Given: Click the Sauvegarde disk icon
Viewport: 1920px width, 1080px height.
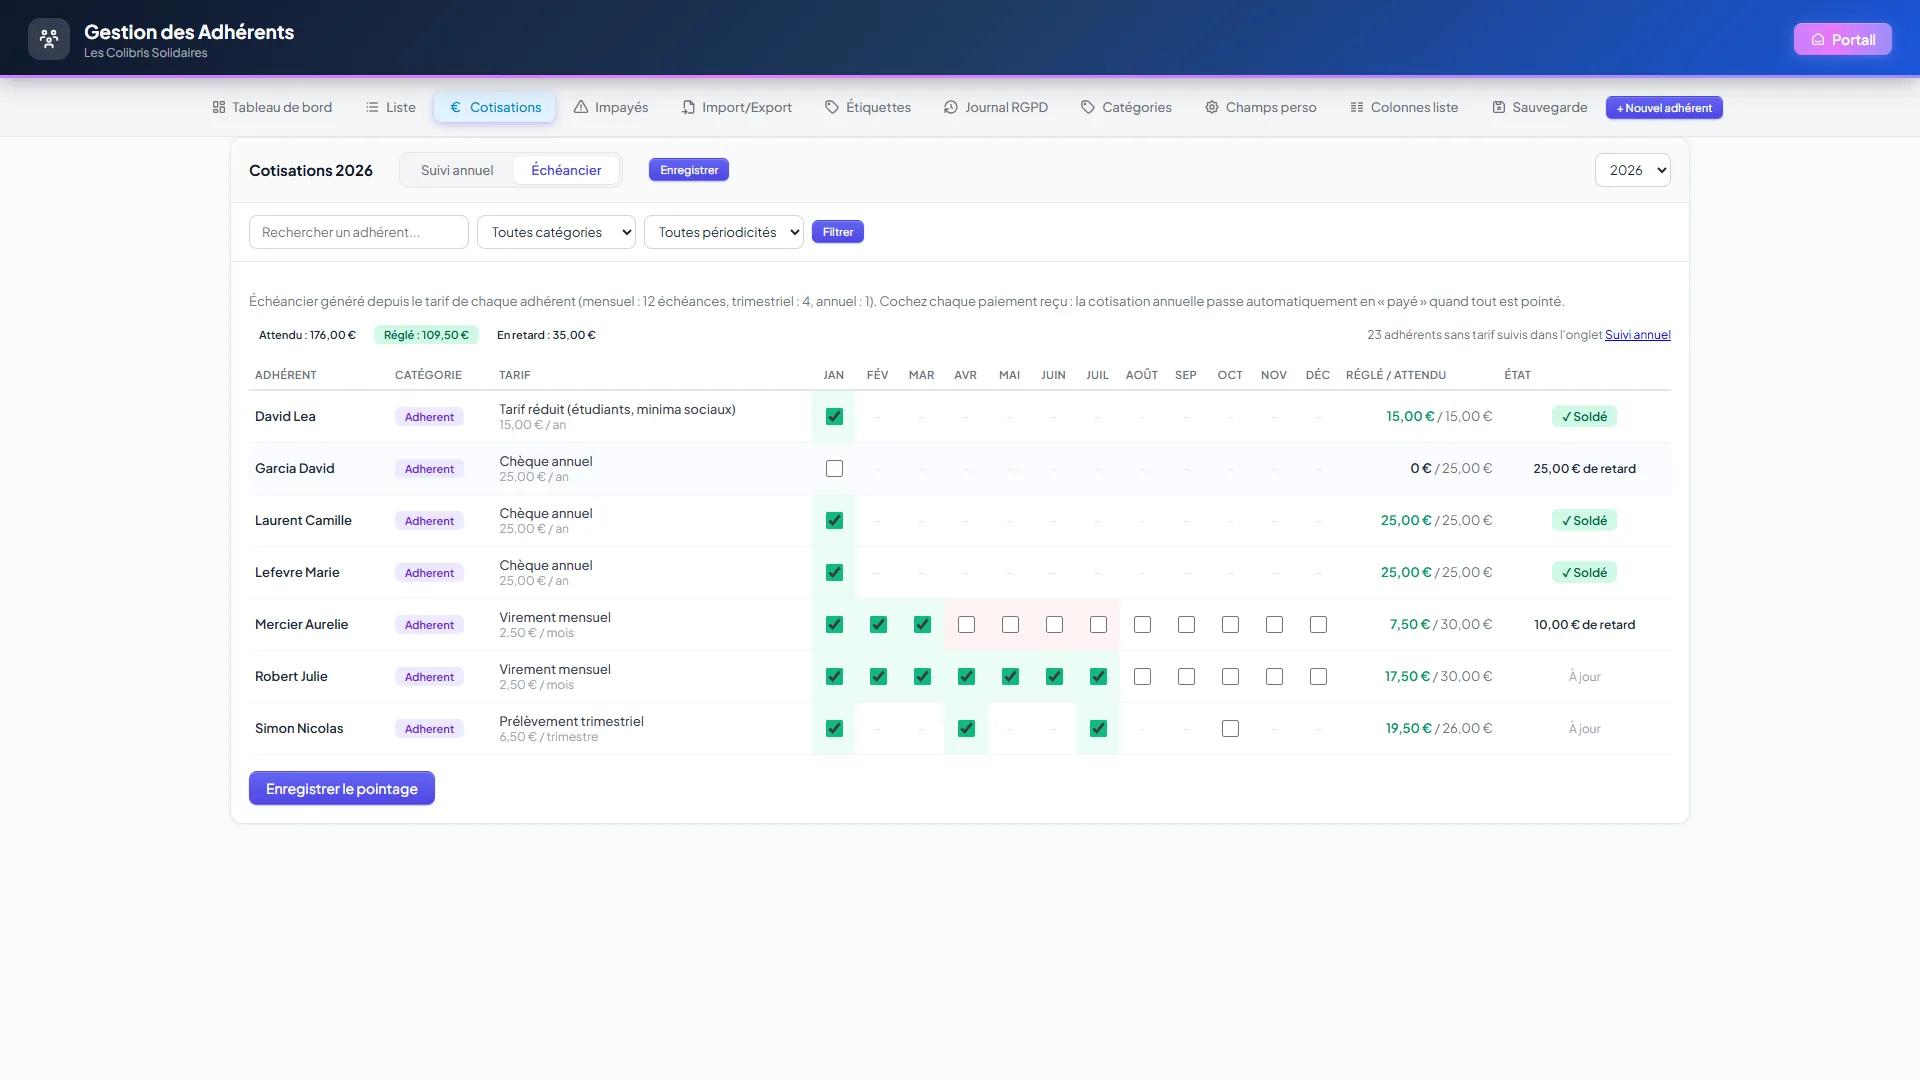Looking at the screenshot, I should pos(1499,107).
